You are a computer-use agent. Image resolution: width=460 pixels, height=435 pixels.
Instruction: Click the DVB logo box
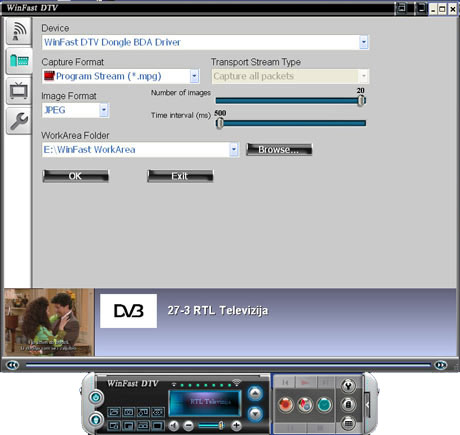128,311
